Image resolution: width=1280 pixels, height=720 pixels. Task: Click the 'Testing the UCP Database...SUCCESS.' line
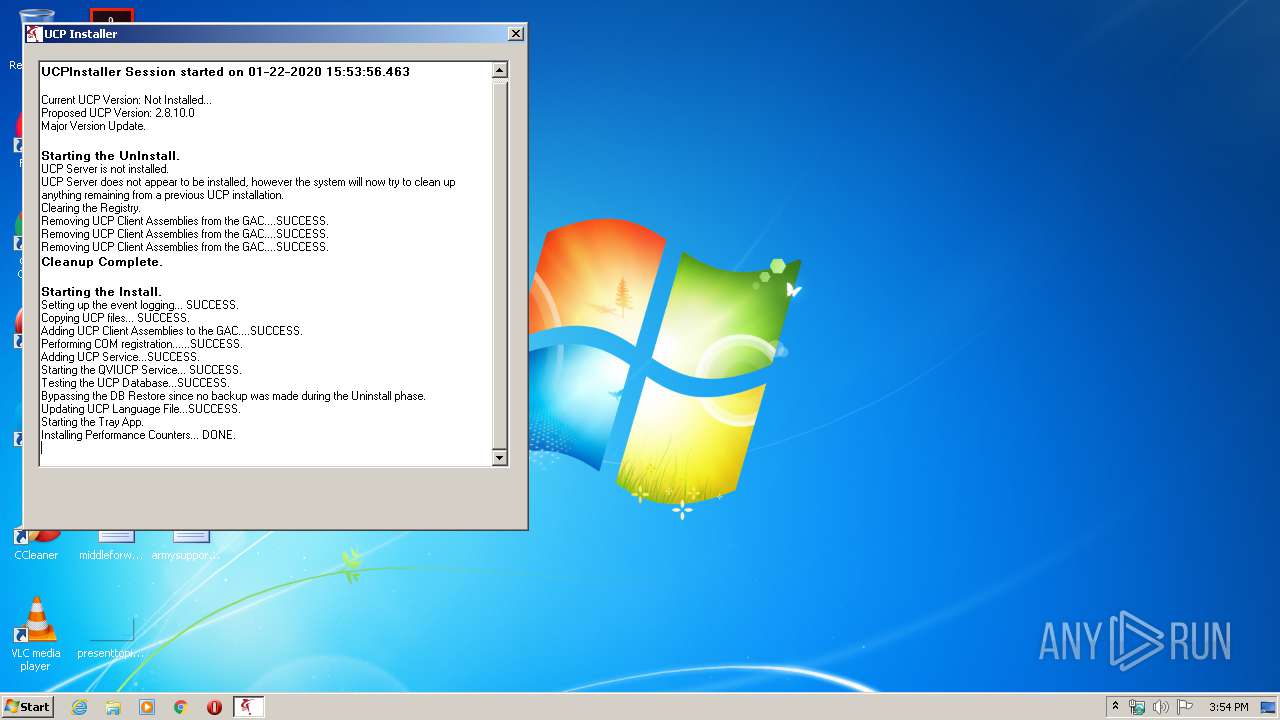(135, 383)
